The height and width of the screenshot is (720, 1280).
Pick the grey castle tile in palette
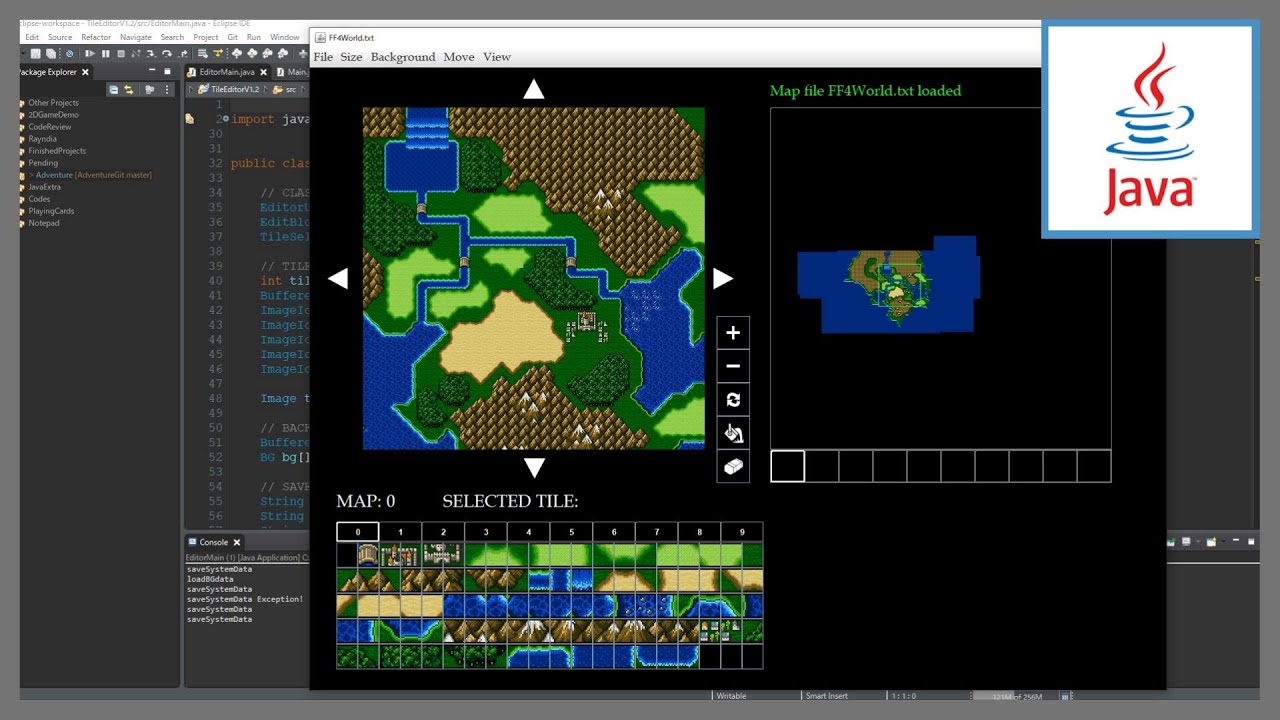point(443,555)
